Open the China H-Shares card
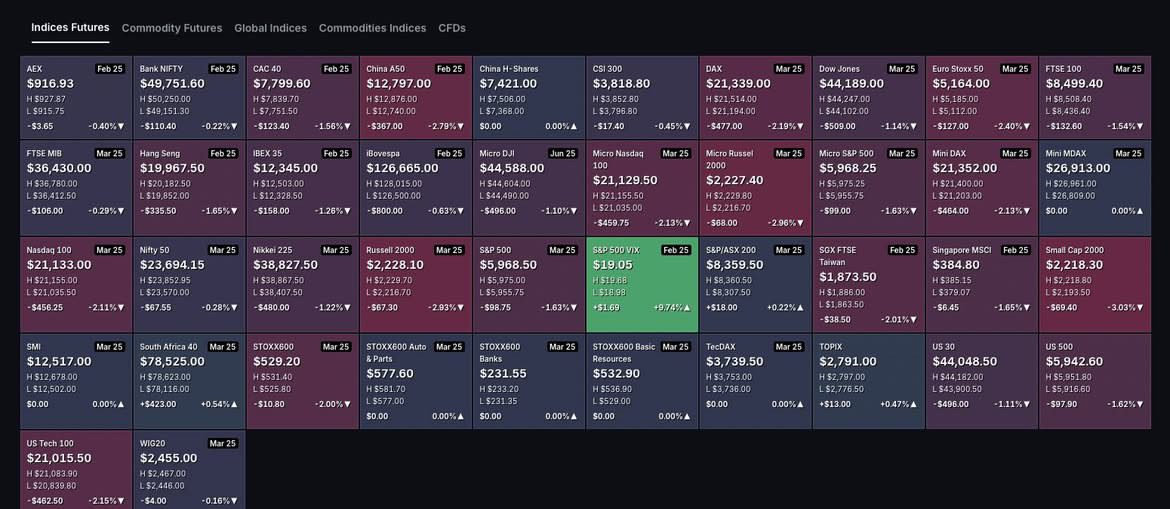Viewport: 1170px width, 509px height. 529,98
